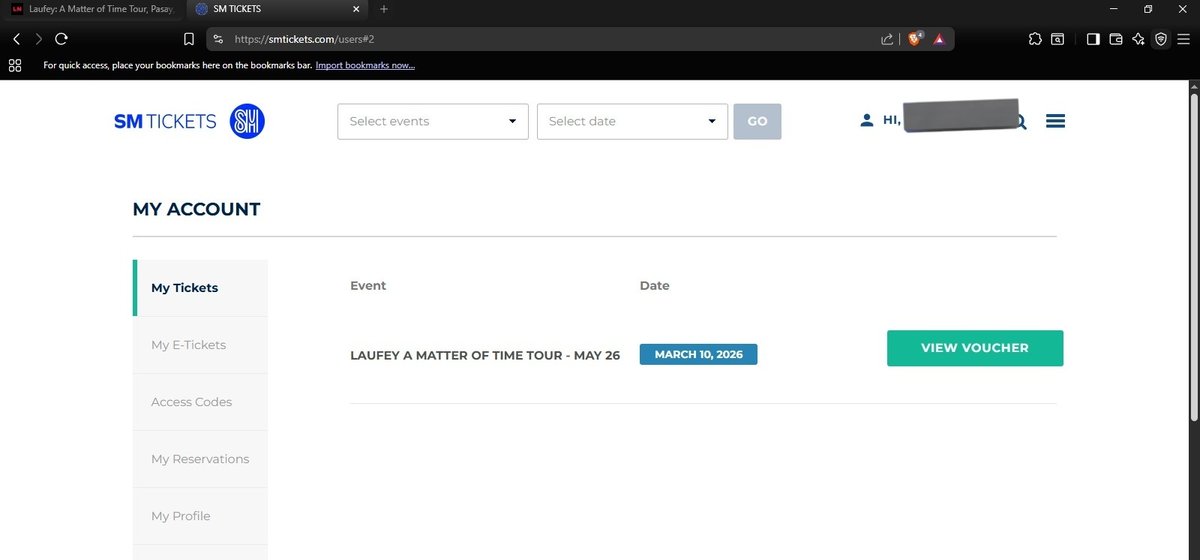Open the extensions puzzle icon
Viewport: 1200px width, 560px height.
pyautogui.click(x=1034, y=39)
